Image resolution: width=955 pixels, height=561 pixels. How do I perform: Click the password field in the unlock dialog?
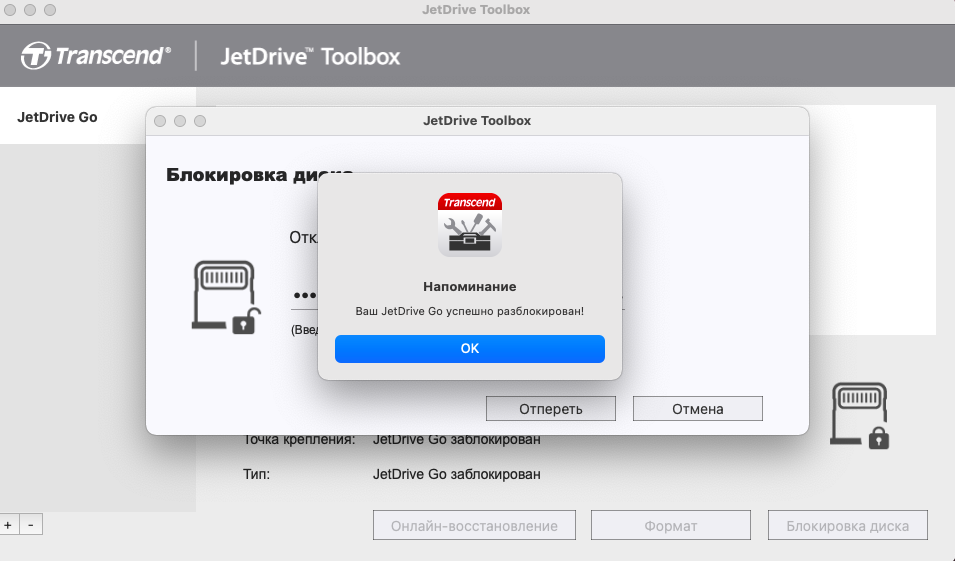[457, 296]
